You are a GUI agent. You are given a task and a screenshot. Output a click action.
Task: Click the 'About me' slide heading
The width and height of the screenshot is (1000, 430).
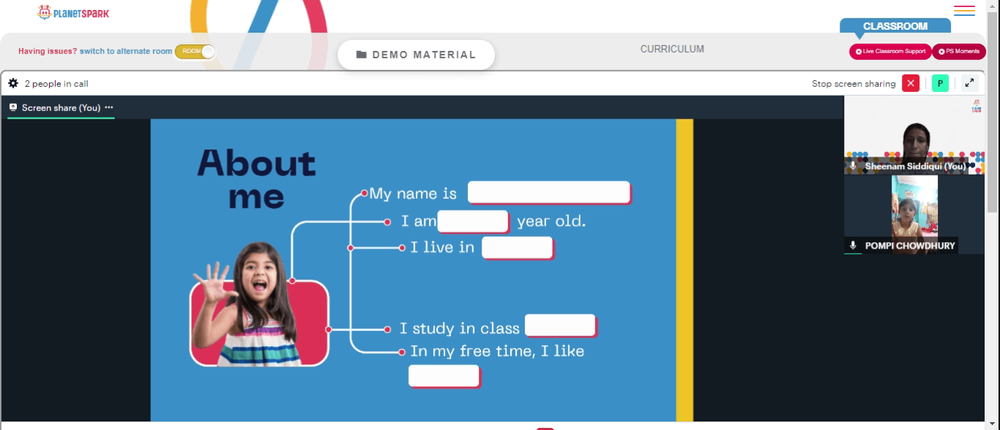(x=256, y=180)
